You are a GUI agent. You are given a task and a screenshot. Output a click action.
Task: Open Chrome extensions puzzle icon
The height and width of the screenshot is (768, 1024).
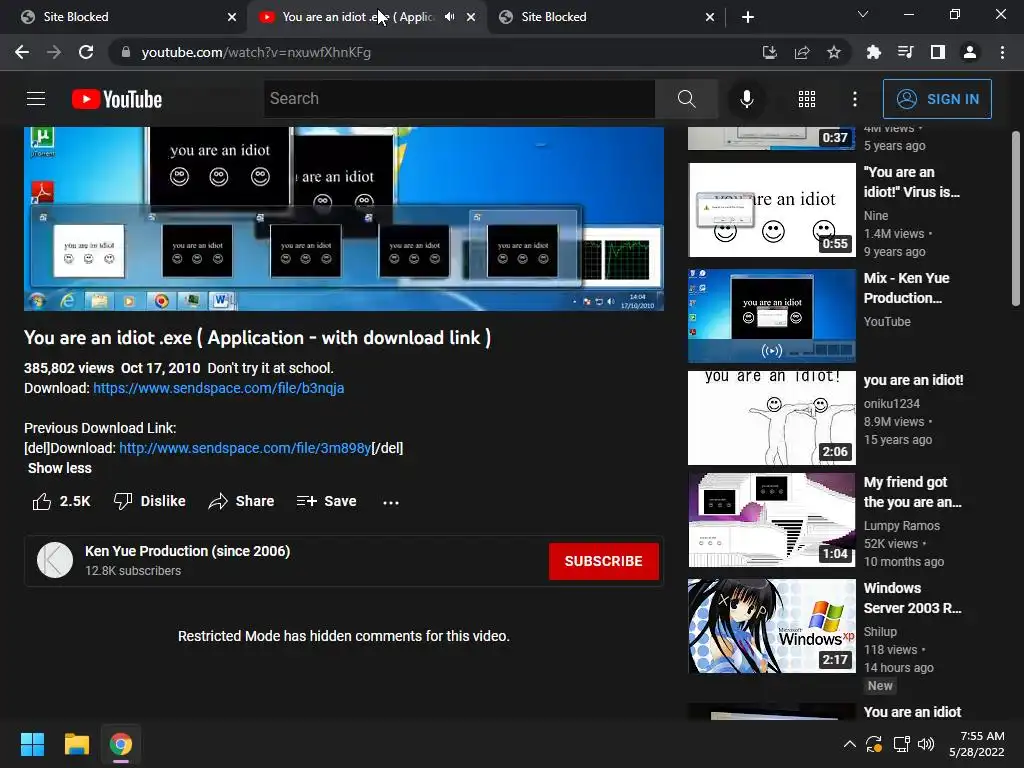coord(874,52)
